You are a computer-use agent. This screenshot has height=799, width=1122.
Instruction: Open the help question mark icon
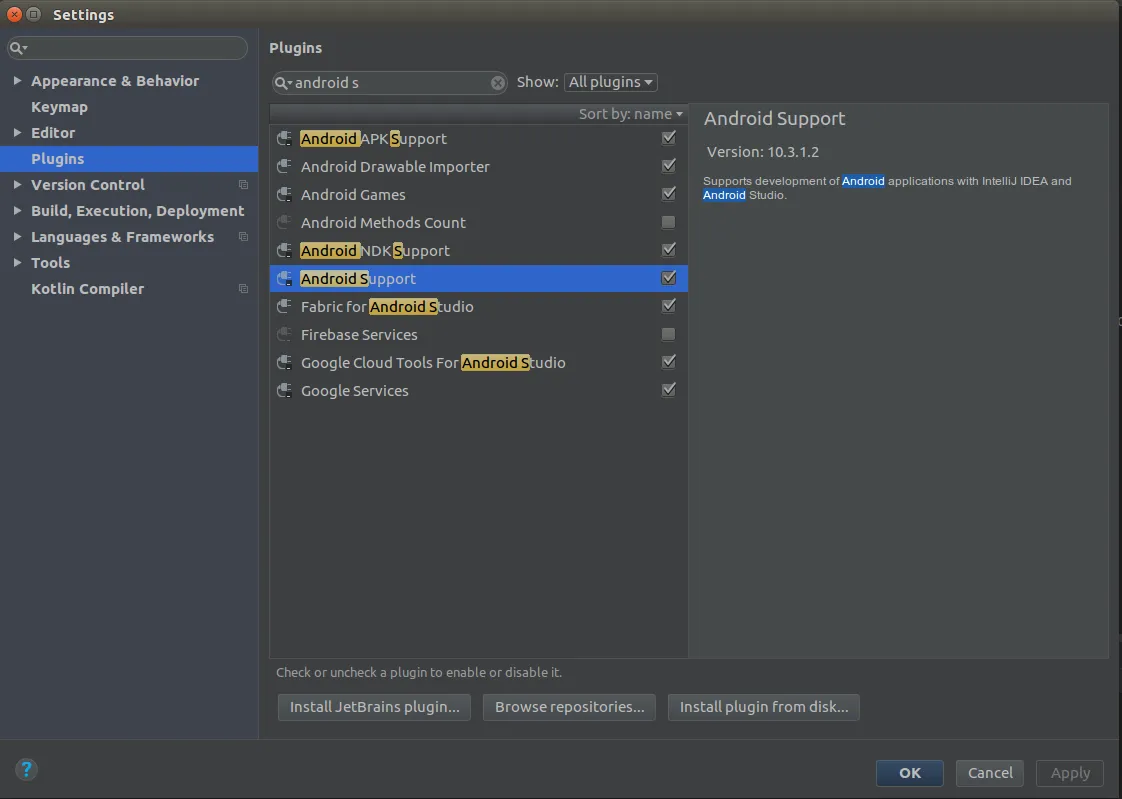(27, 769)
